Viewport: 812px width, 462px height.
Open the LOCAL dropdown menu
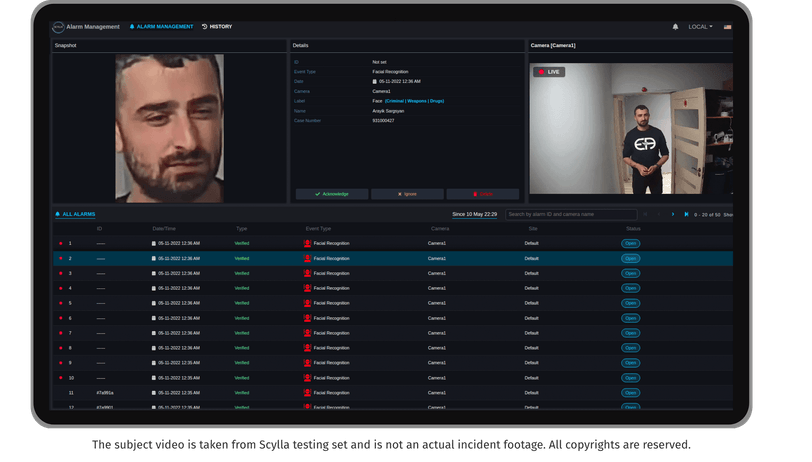(x=700, y=27)
